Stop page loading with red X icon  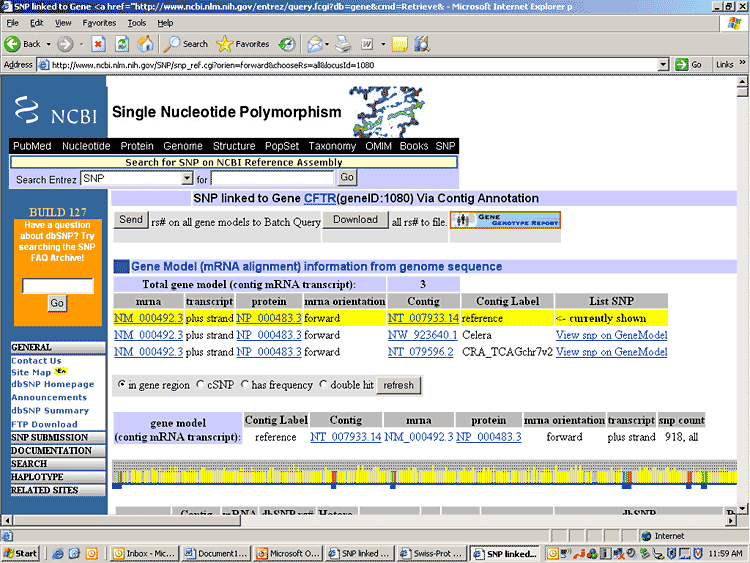[99, 44]
